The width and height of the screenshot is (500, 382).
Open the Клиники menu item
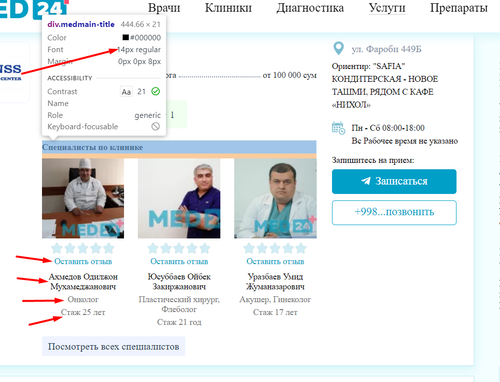pos(228,8)
